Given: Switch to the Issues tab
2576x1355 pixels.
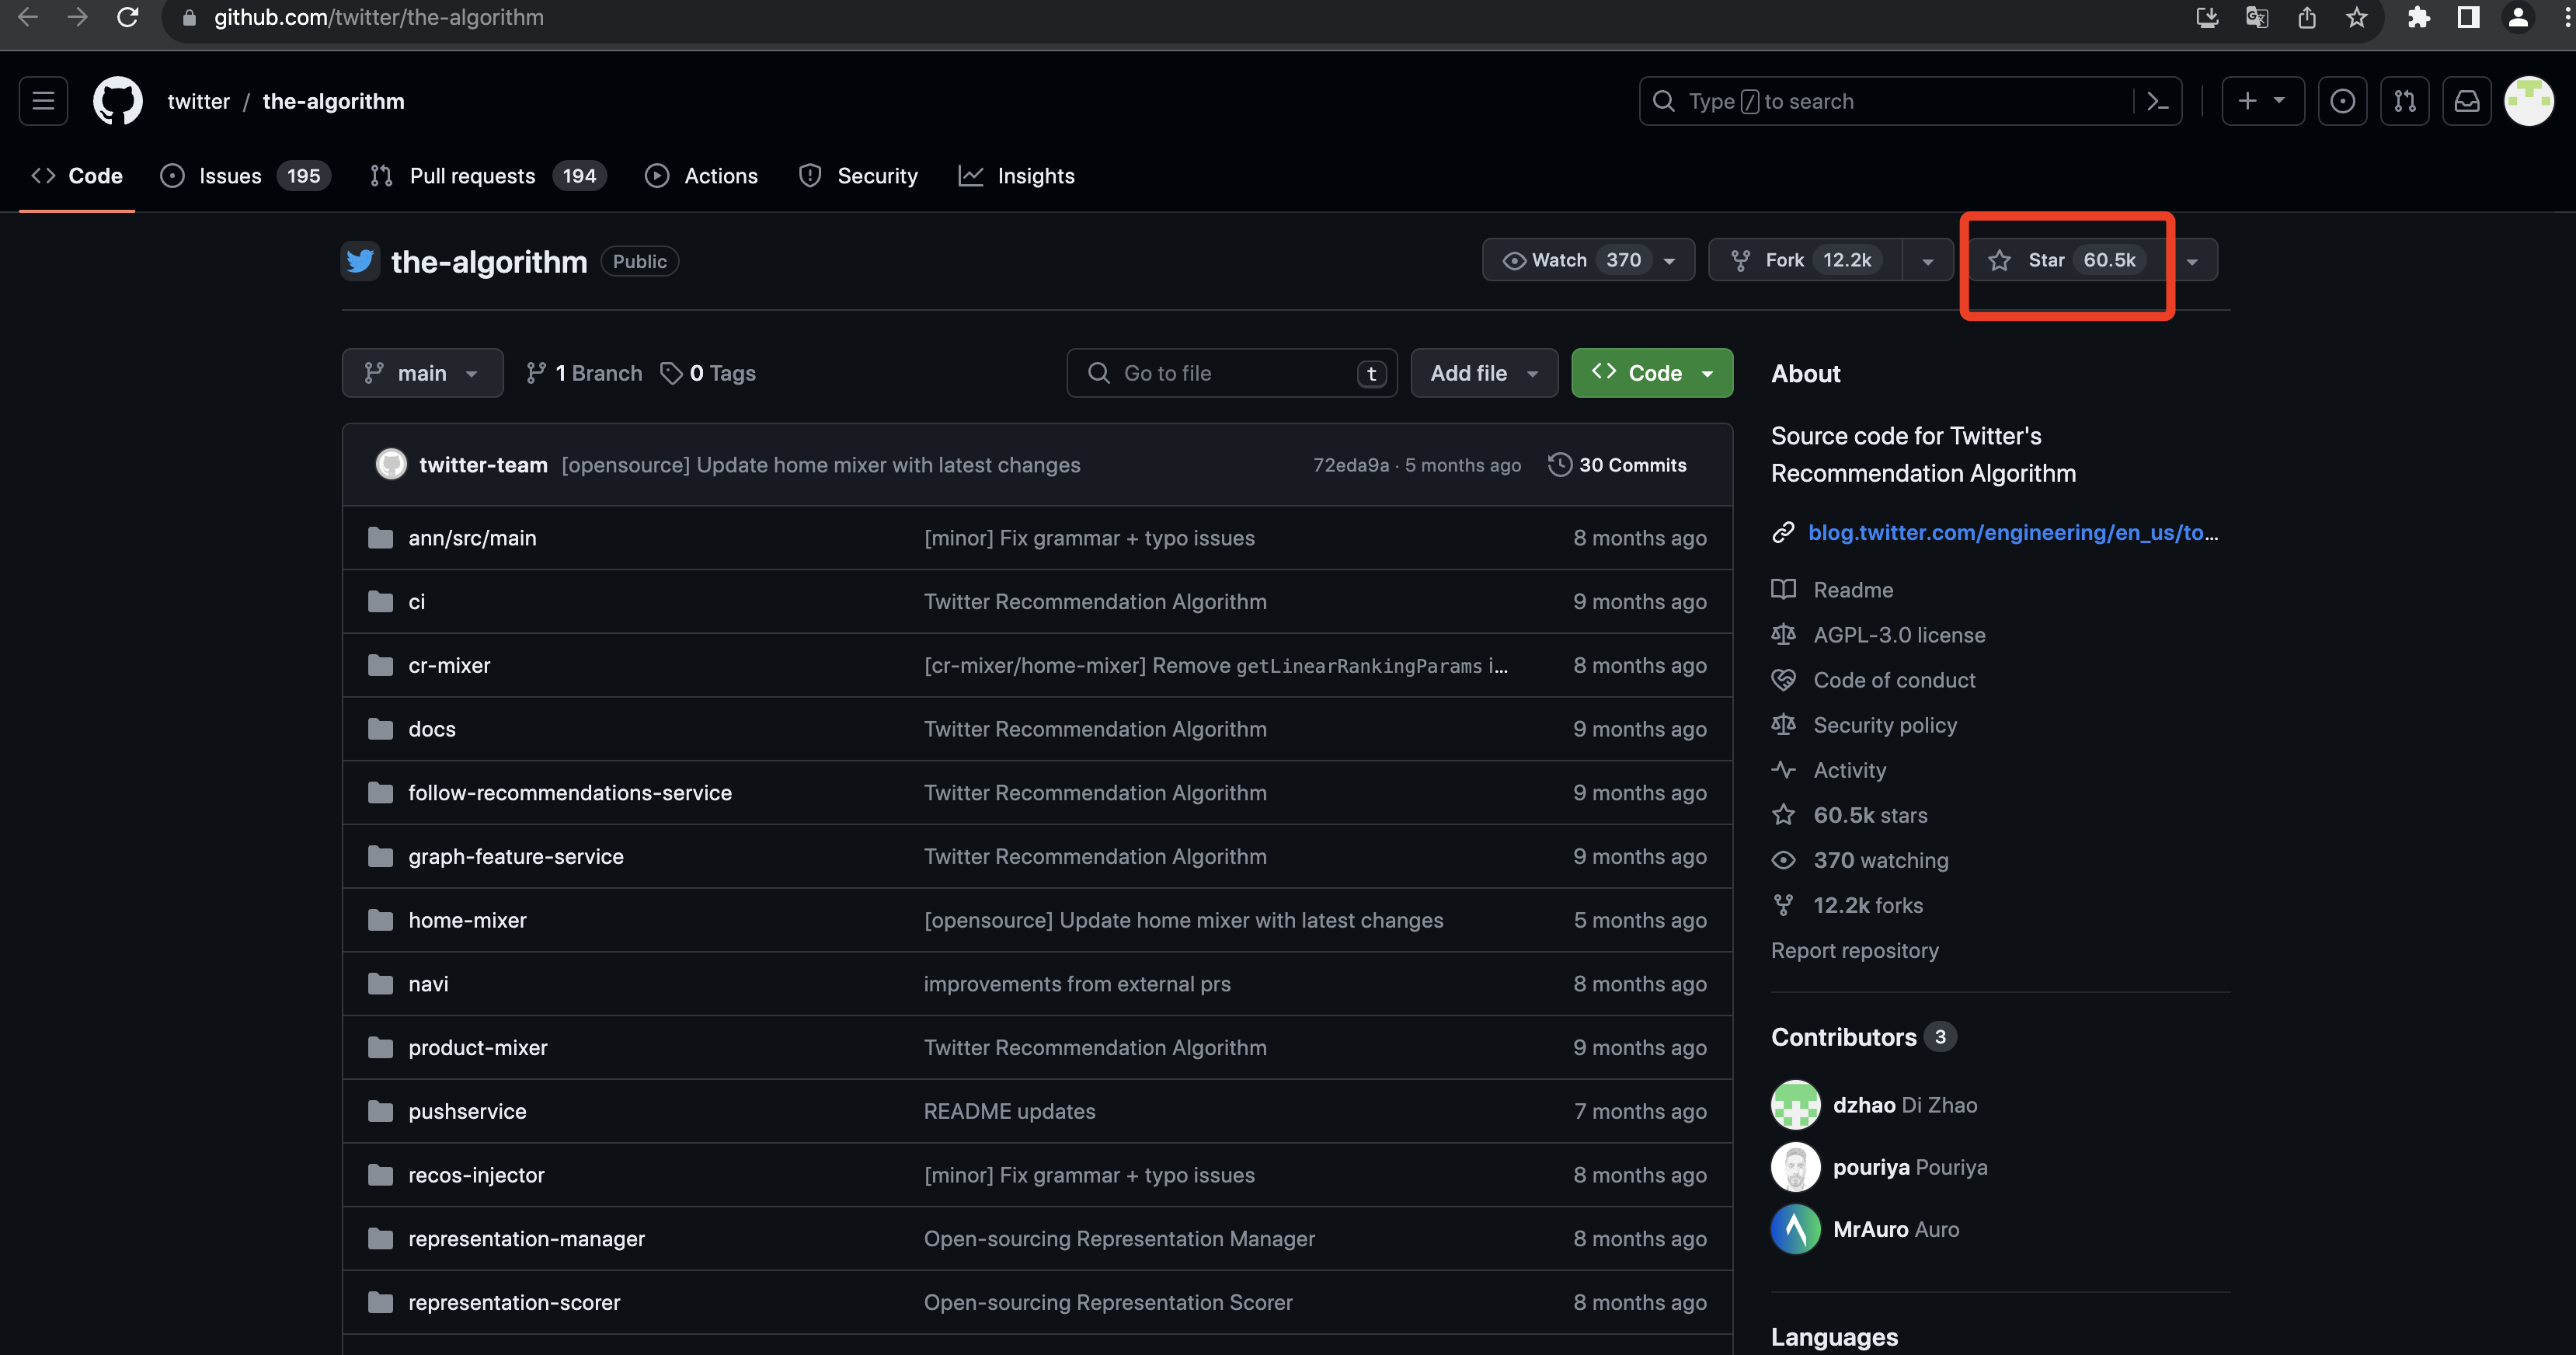Looking at the screenshot, I should 245,176.
